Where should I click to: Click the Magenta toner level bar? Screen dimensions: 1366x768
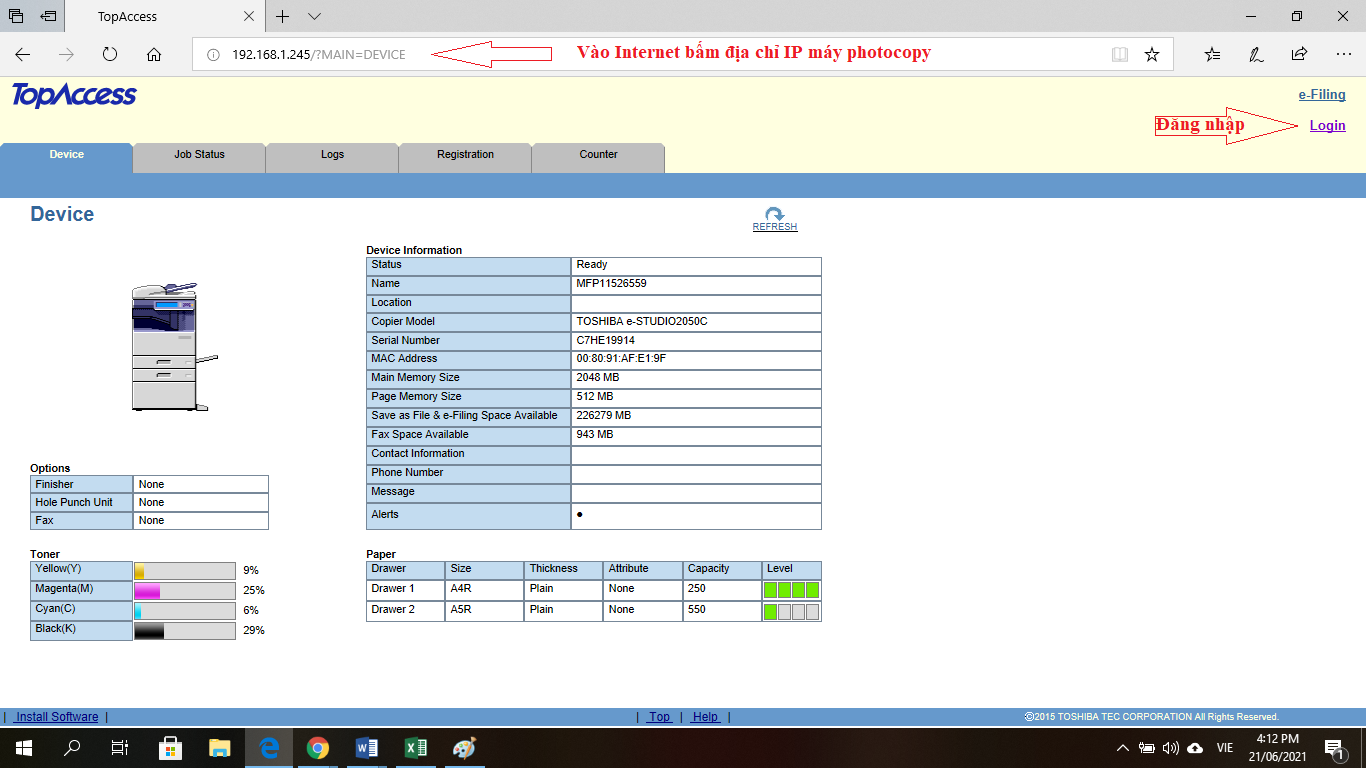tap(184, 591)
